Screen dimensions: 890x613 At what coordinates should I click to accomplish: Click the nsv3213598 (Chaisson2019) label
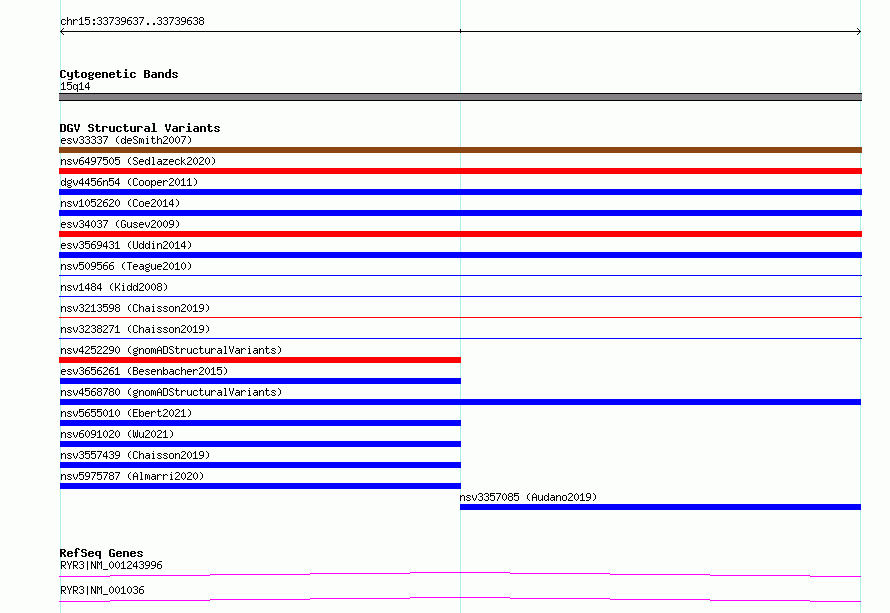135,308
